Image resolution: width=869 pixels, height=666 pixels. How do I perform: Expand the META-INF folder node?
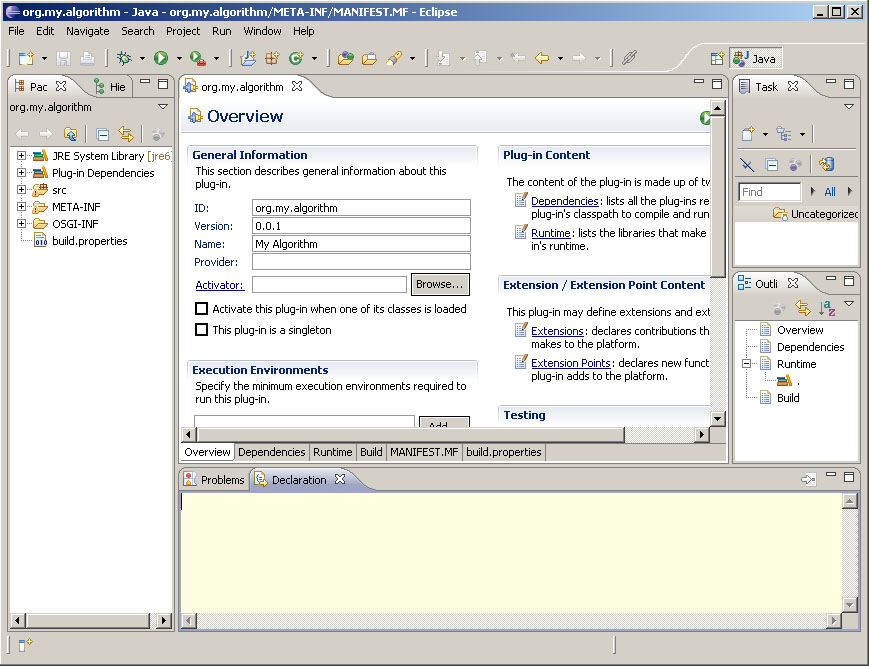tap(21, 207)
